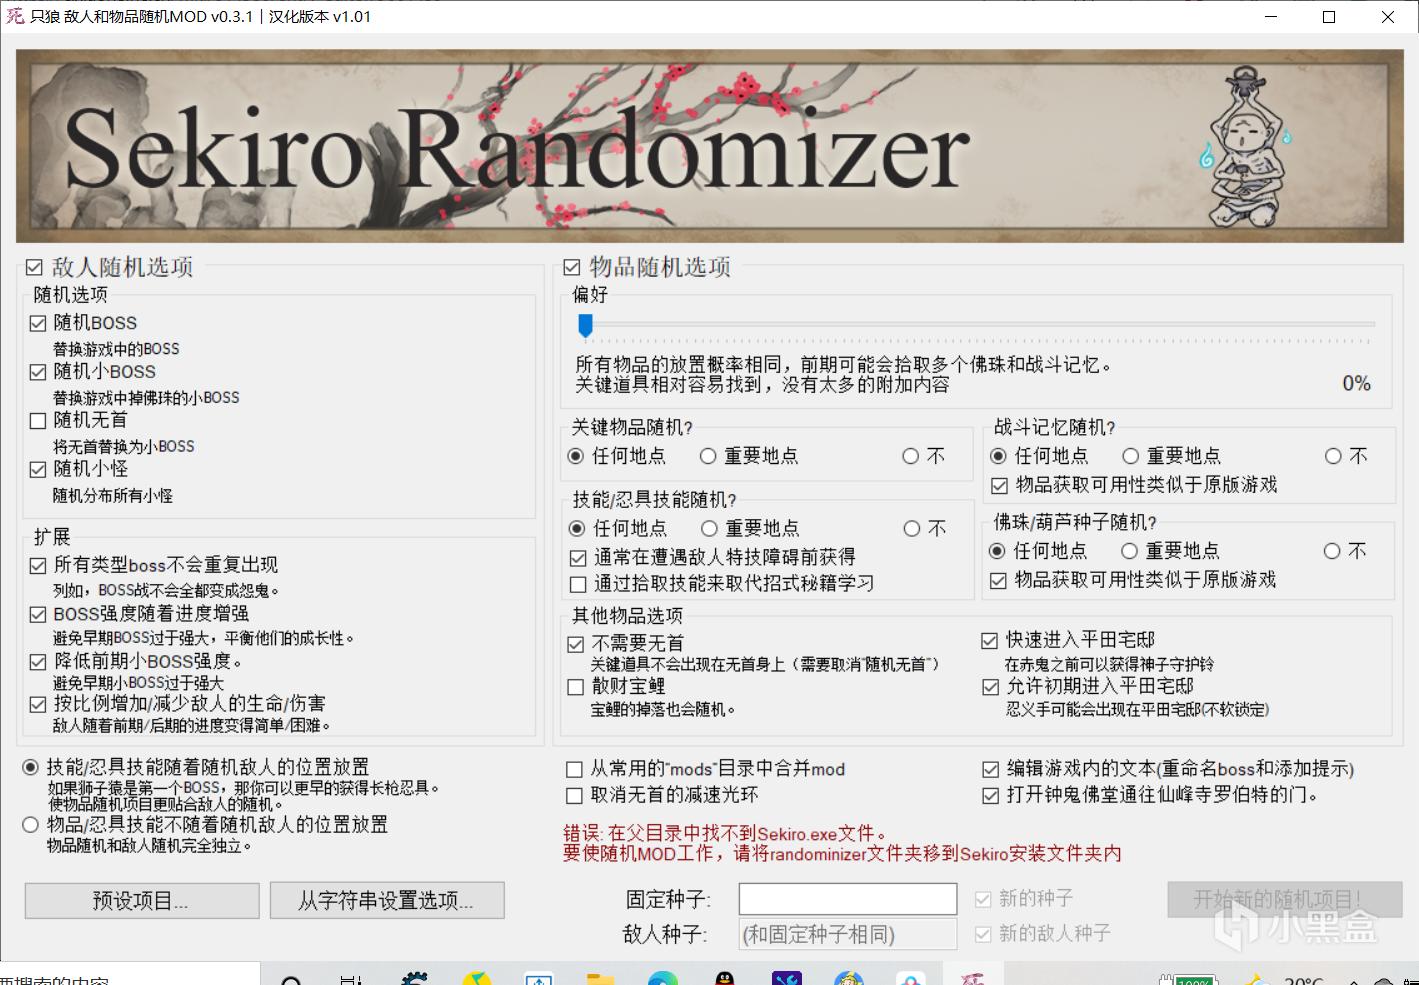The width and height of the screenshot is (1419, 985).
Task: Check 从常用的mods目录中合并mod option
Action: tap(574, 769)
